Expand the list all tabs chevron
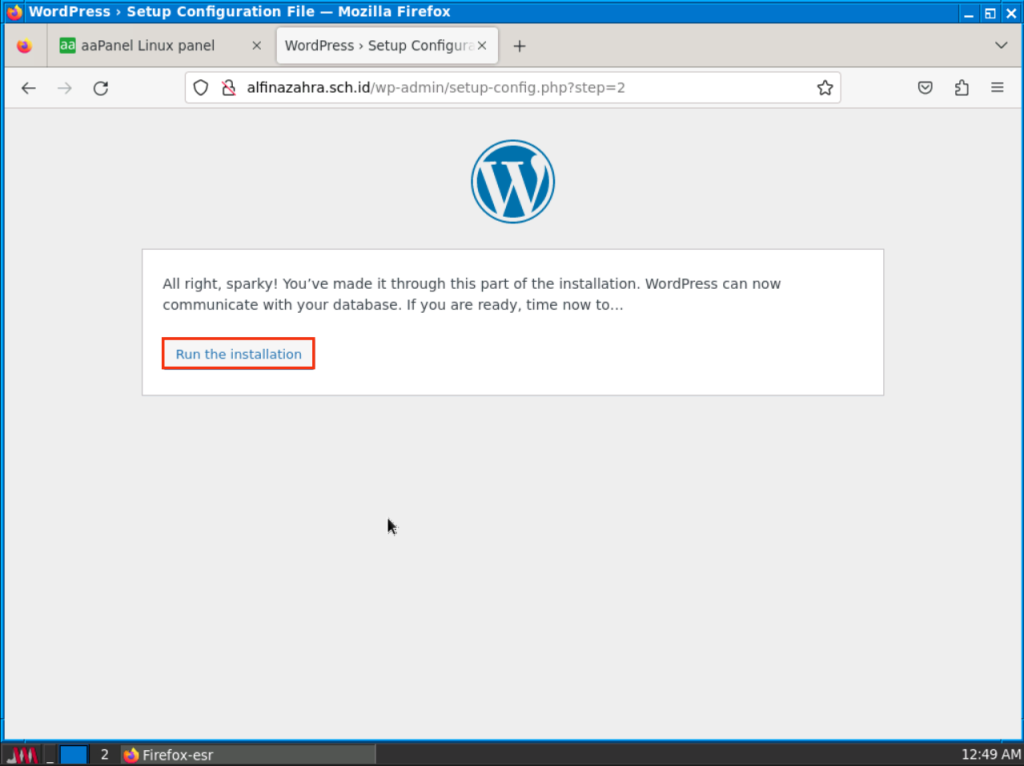Screen dimensions: 1024x766 coord(1001,46)
